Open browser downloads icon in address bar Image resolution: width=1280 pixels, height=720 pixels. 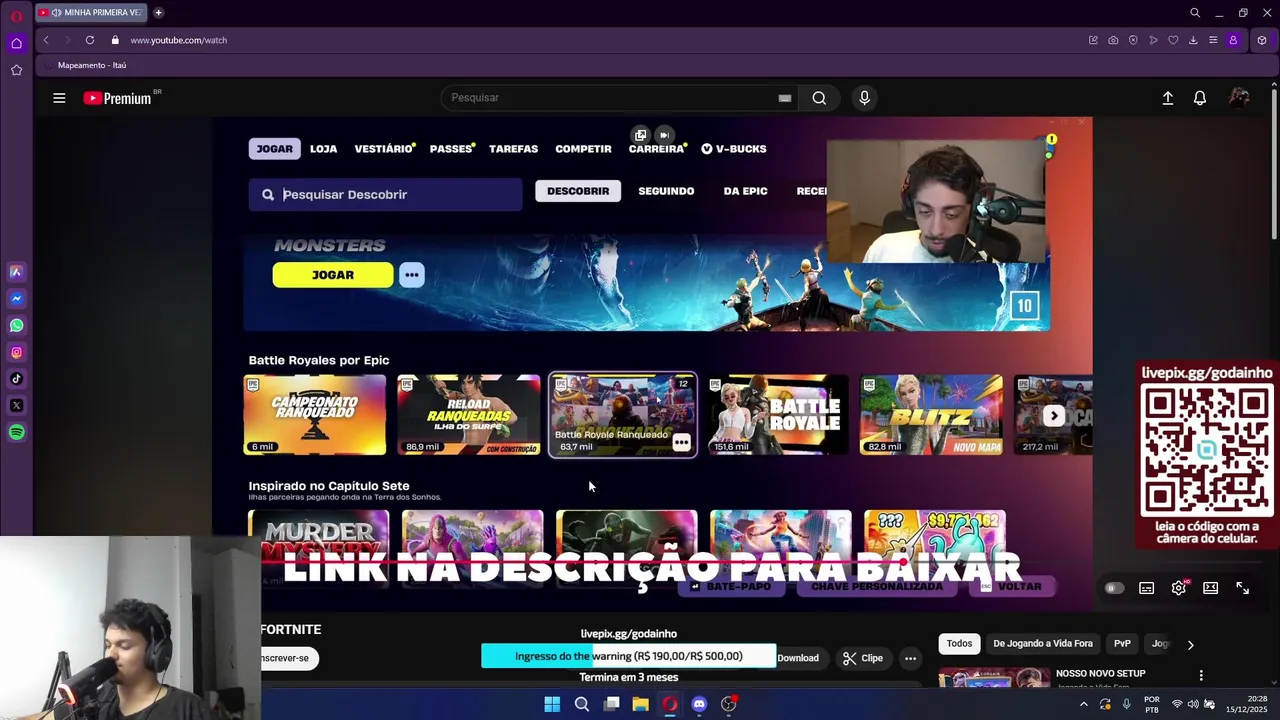tap(1193, 40)
